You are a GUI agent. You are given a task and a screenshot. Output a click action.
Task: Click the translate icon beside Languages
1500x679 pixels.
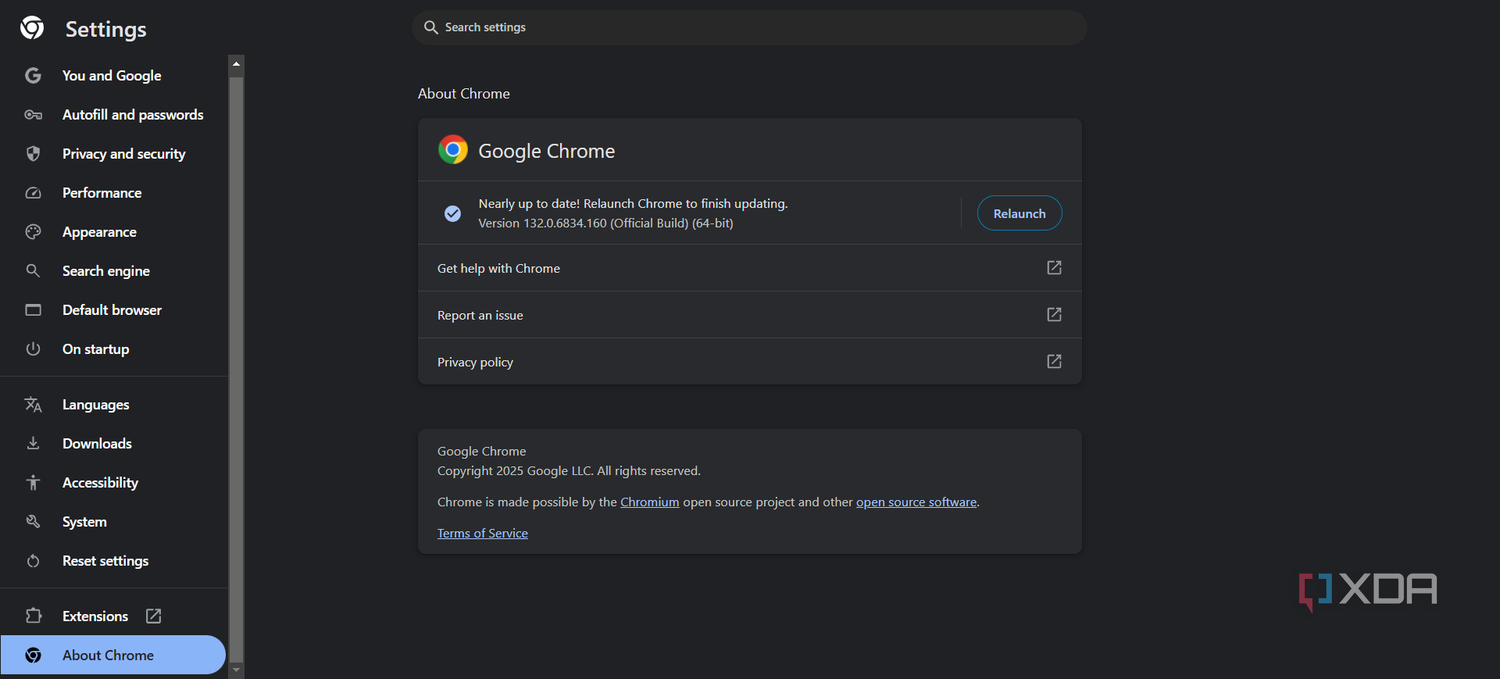pyautogui.click(x=33, y=405)
